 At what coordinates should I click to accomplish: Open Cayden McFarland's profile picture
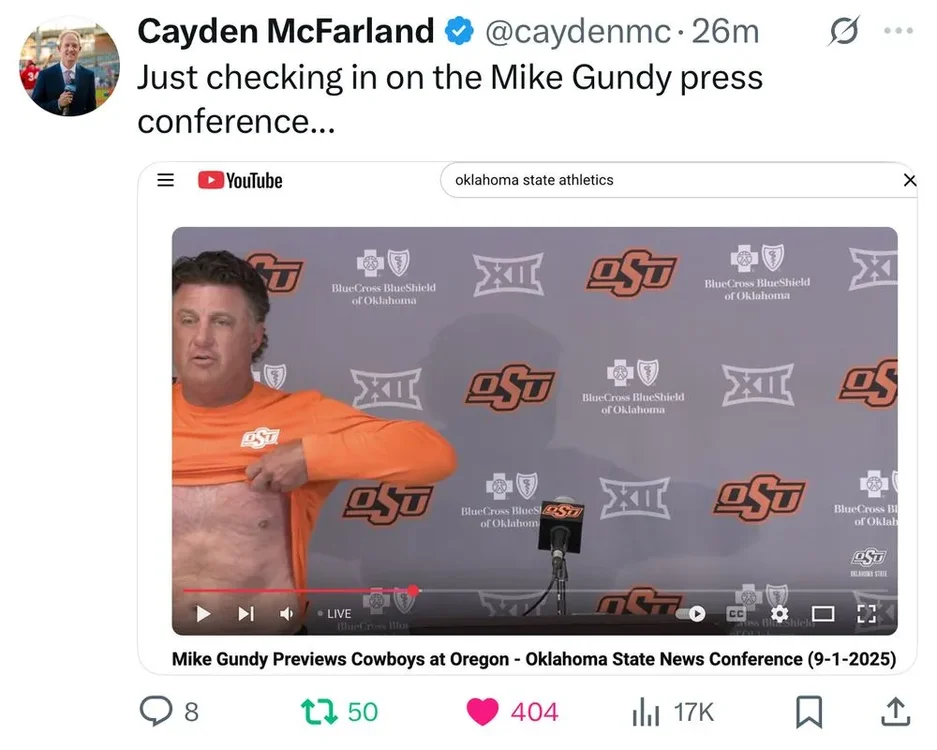(x=69, y=66)
